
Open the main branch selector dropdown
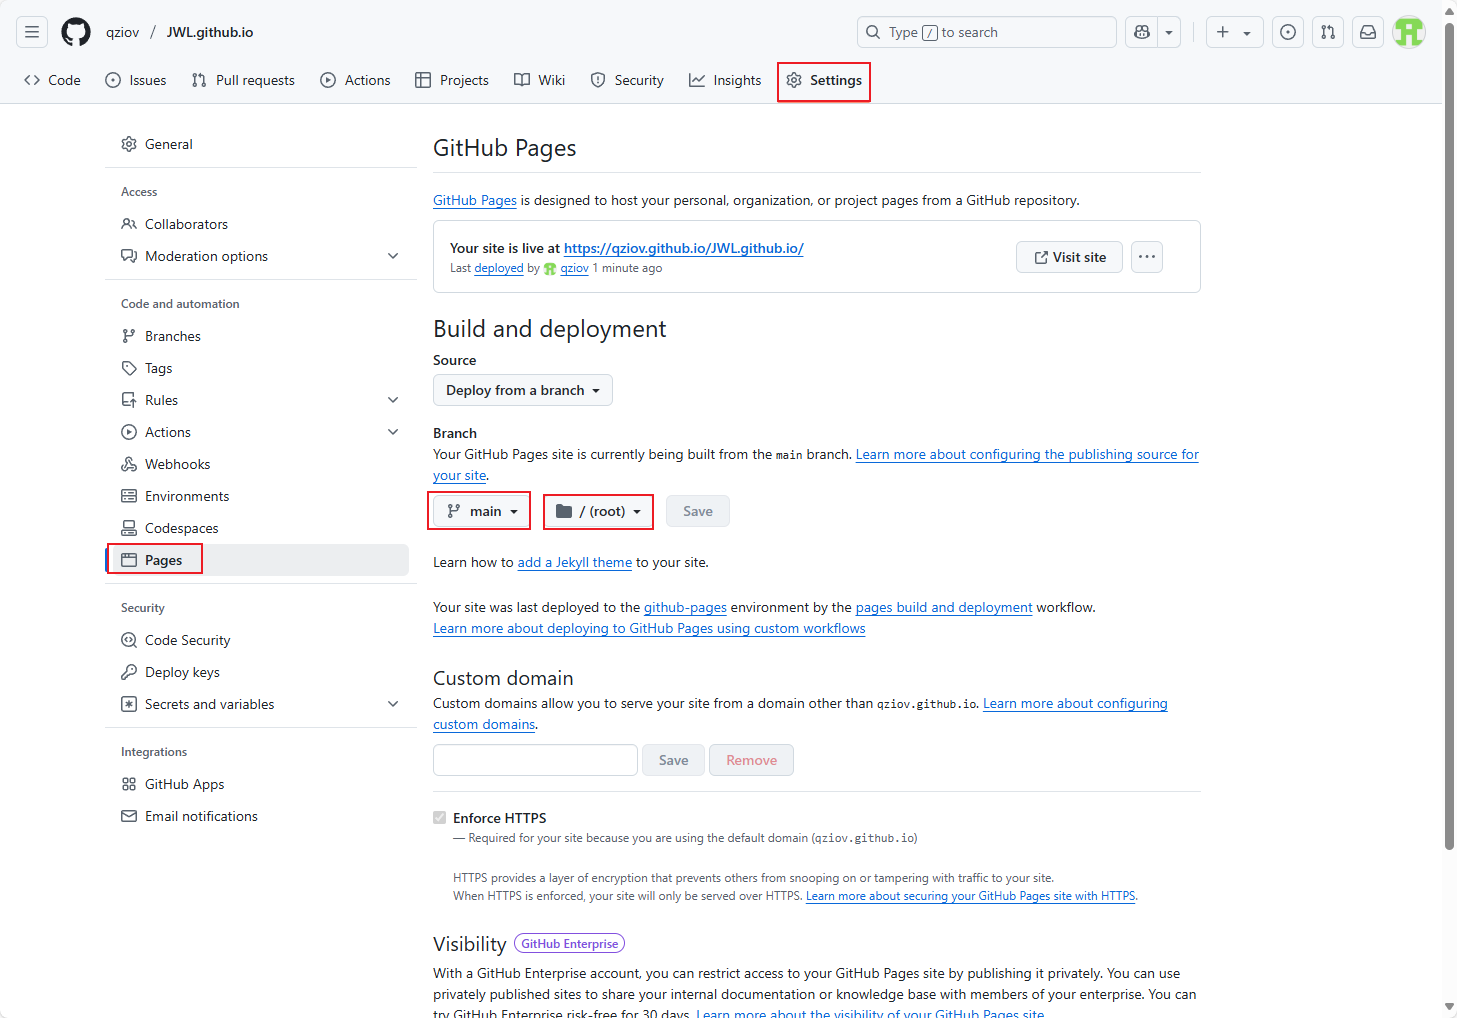click(x=482, y=511)
